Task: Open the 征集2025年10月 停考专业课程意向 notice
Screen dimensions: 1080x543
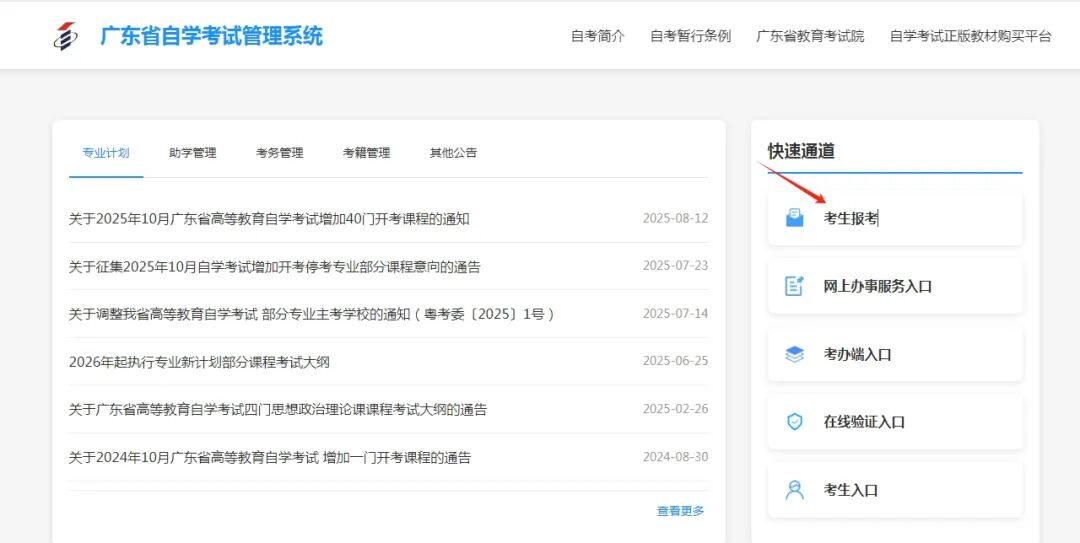Action: (x=275, y=267)
